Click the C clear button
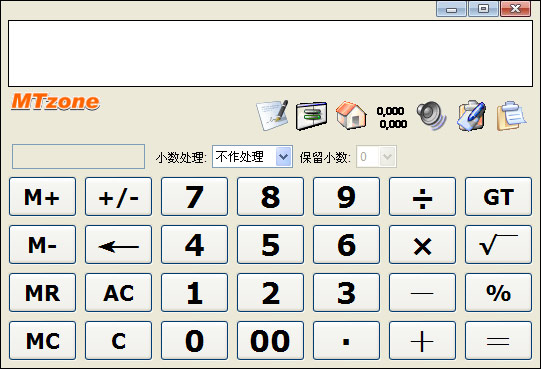 [118, 341]
